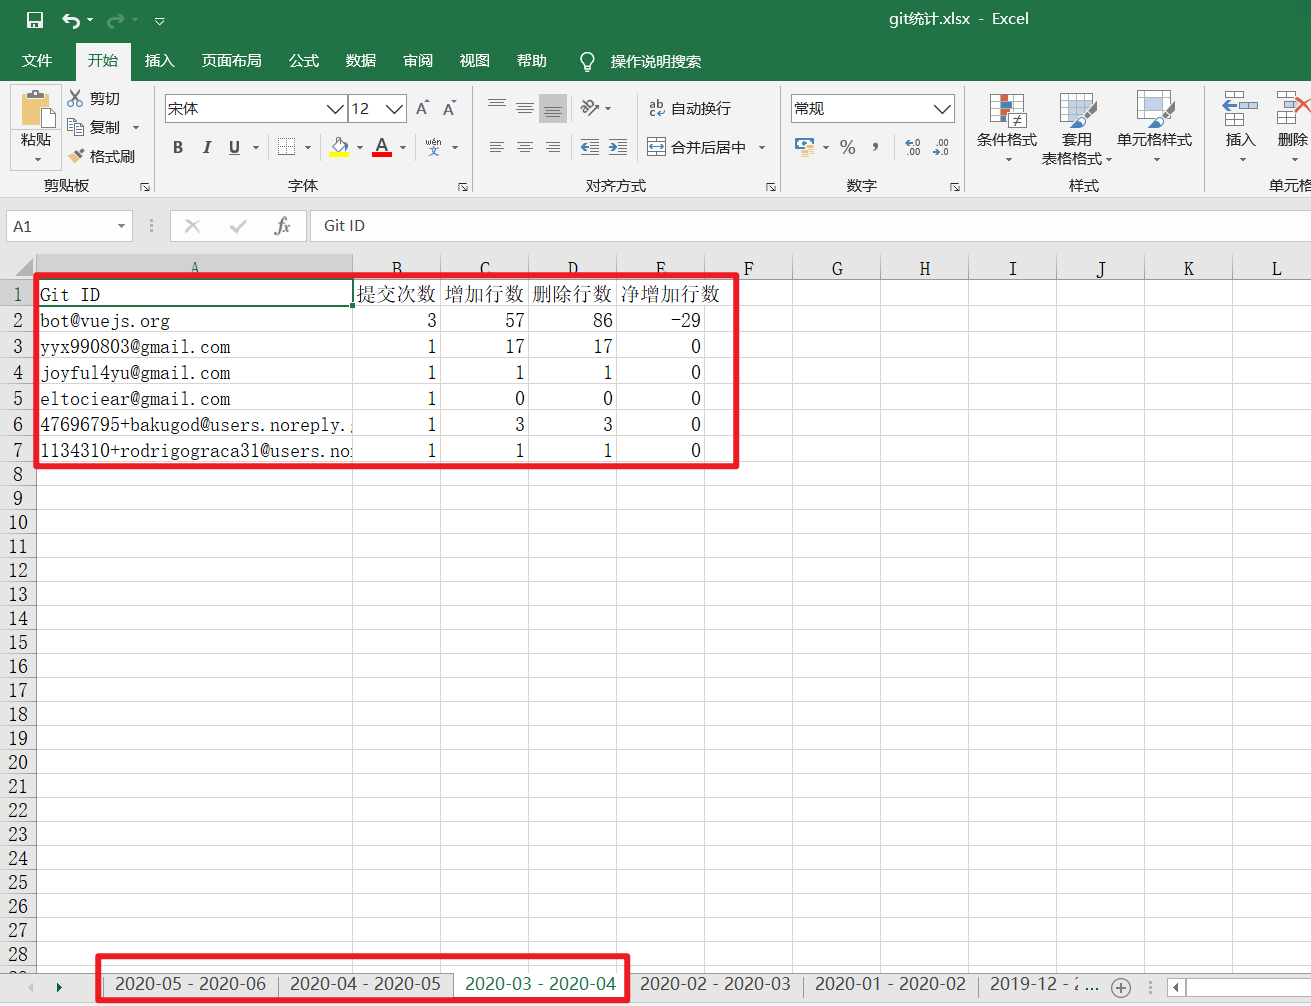
Task: Activate the Format Painter (格式刷)
Action: pos(101,156)
